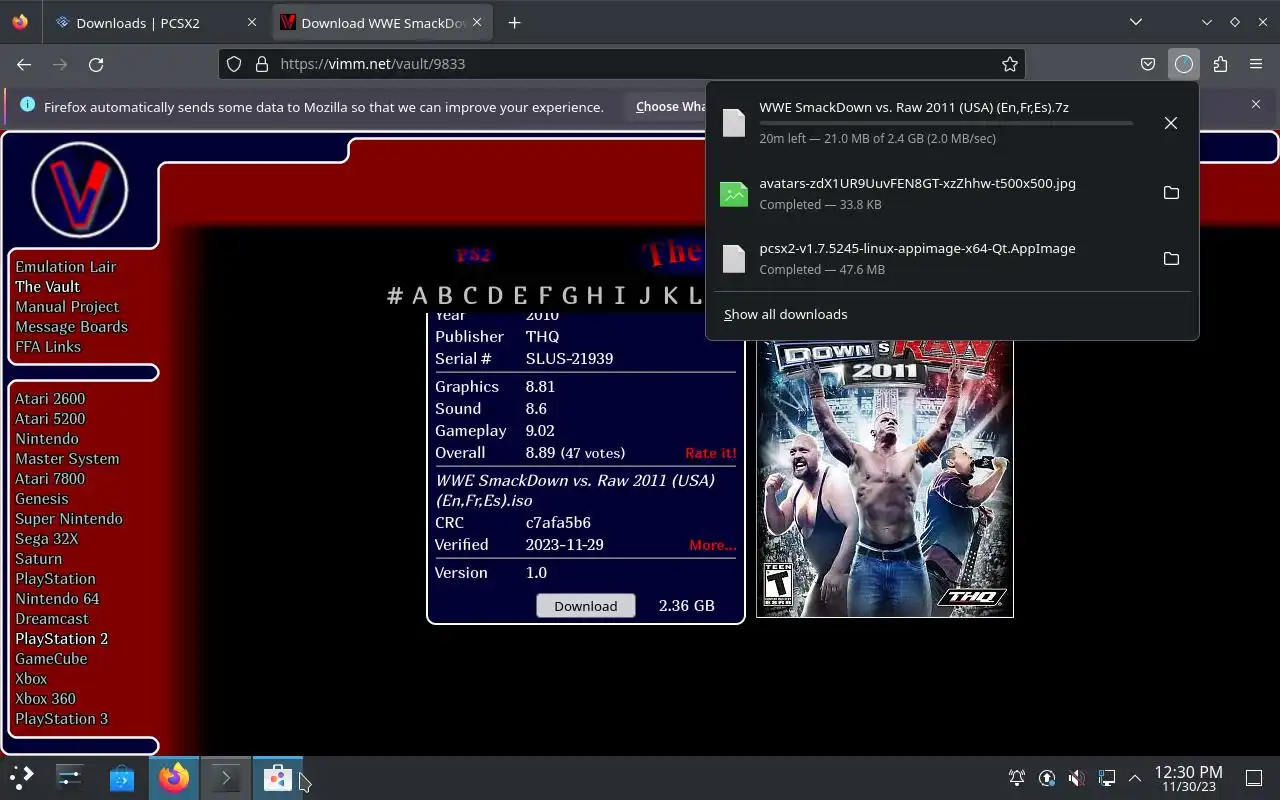Click the padlock site information icon
1280x800 pixels.
262,64
